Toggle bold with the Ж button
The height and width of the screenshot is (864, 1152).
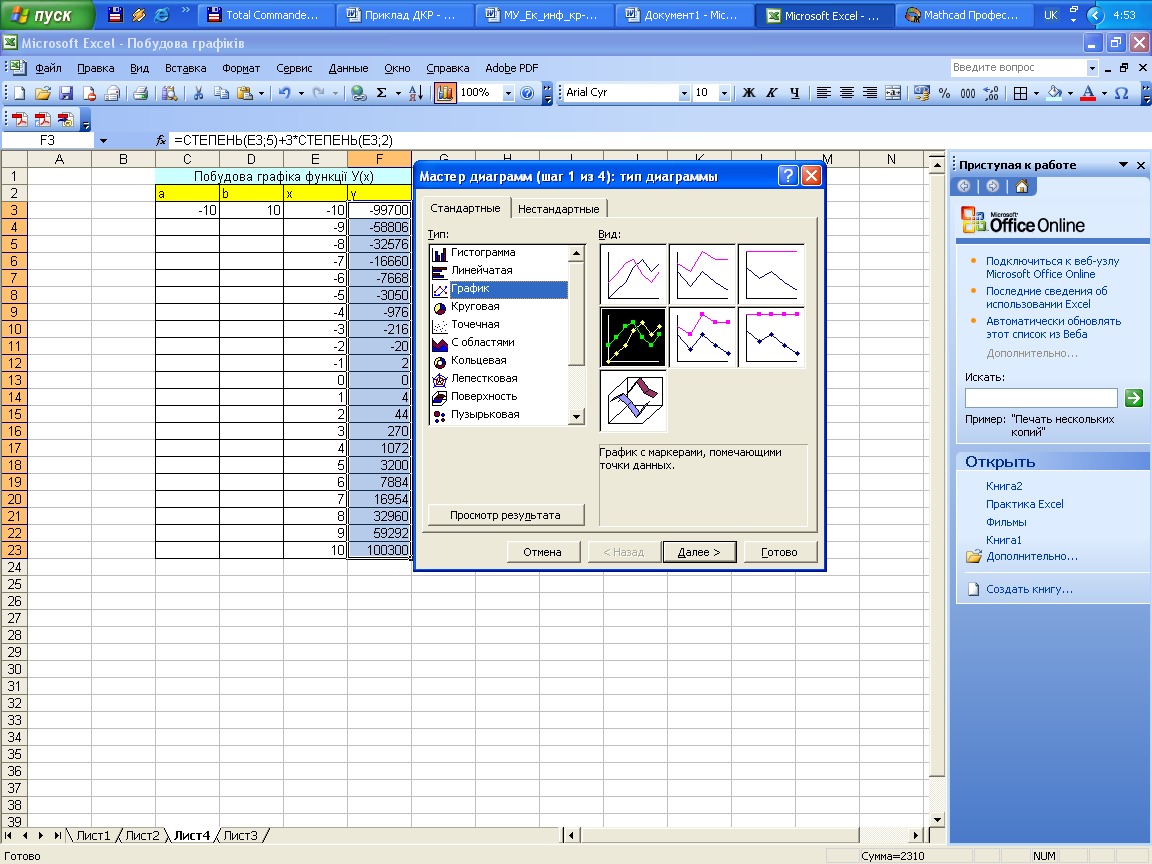click(749, 93)
